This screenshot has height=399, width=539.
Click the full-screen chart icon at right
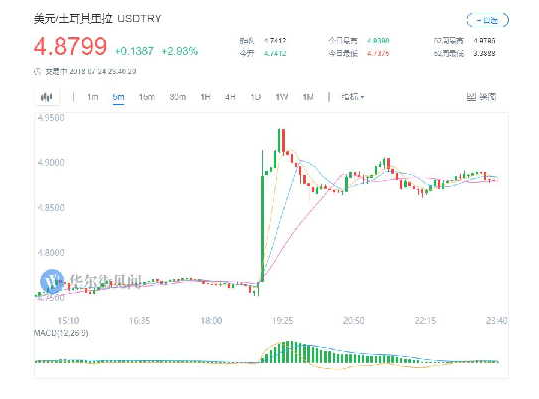tap(481, 97)
